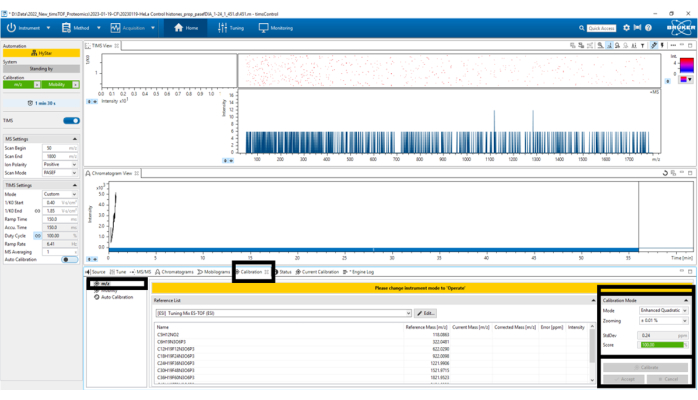Click the highlighted spectrum peak icon in TIMS toolbar

pyautogui.click(x=609, y=45)
